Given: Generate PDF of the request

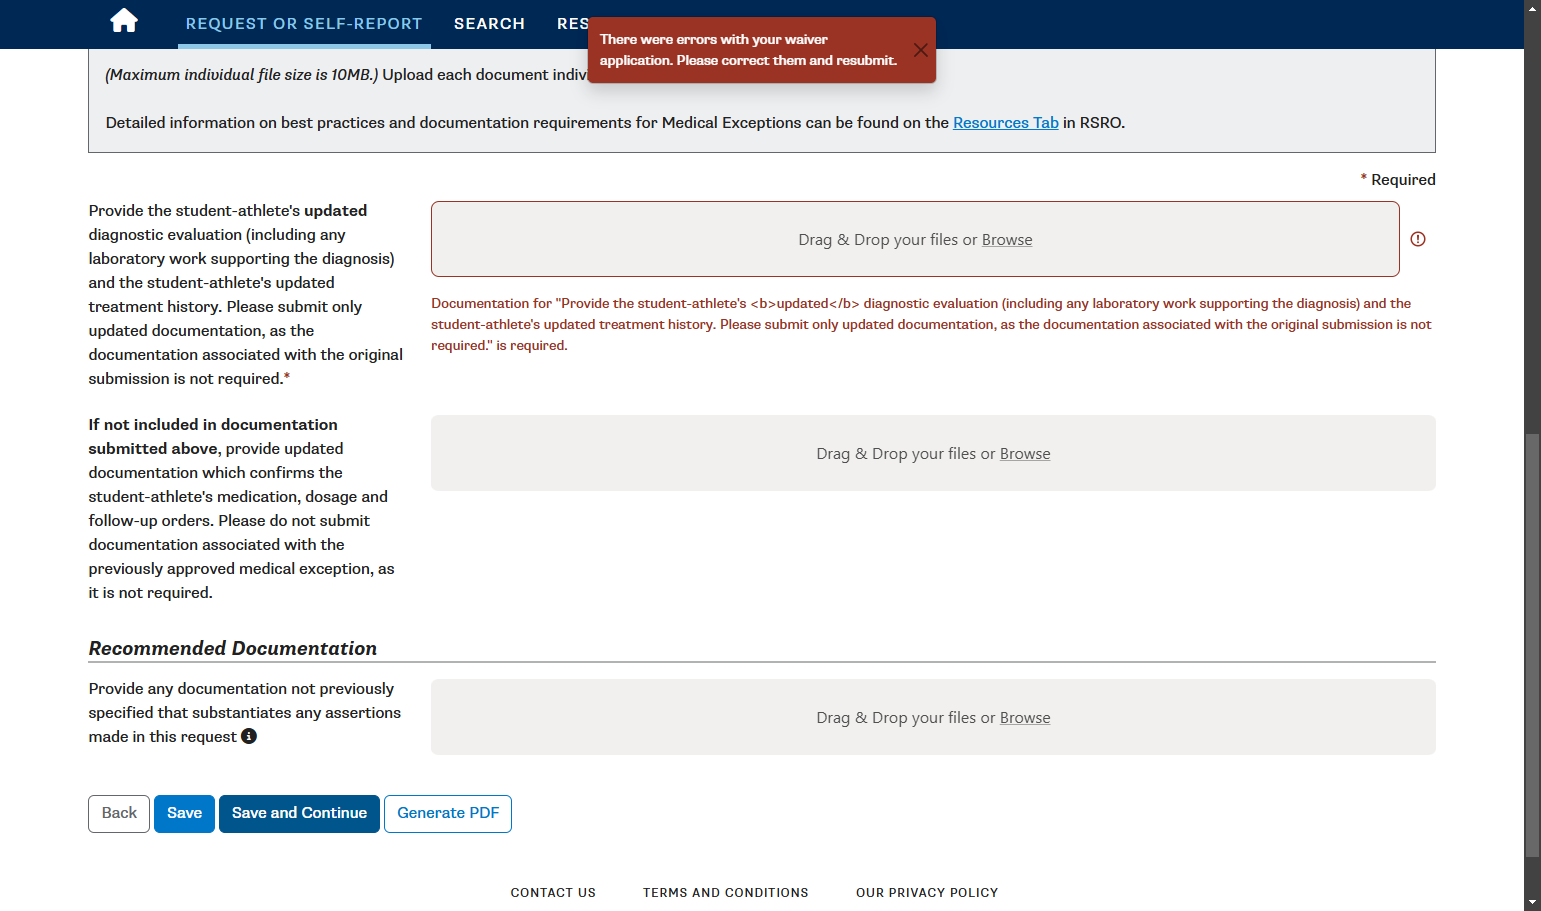Looking at the screenshot, I should click(x=448, y=813).
